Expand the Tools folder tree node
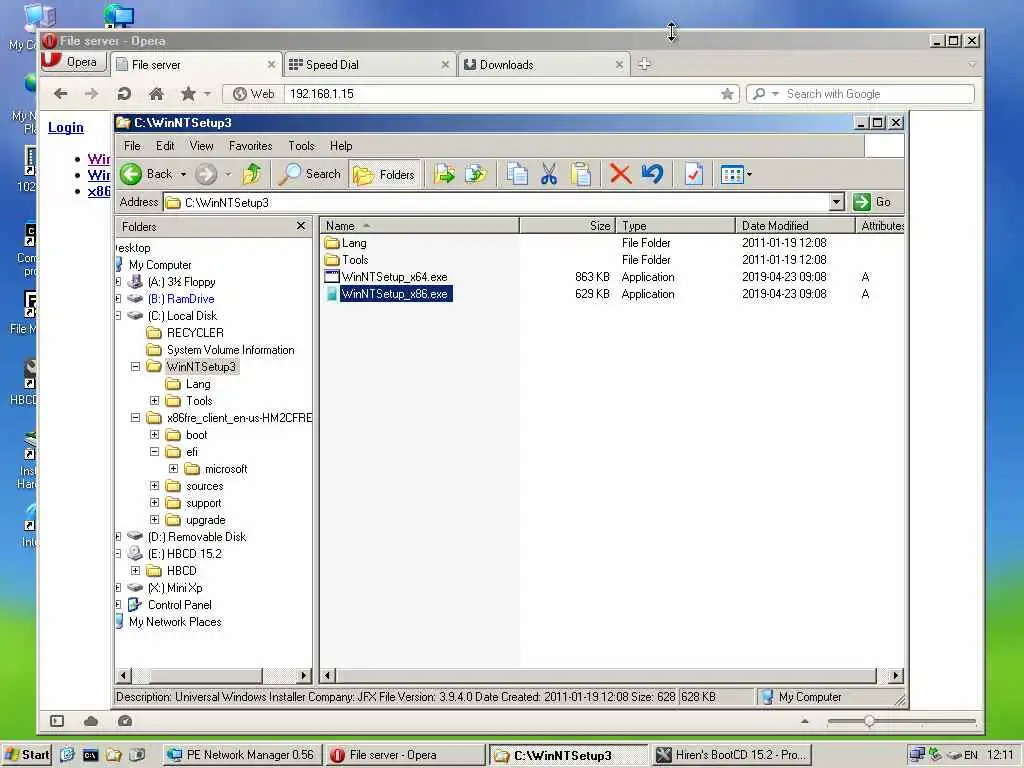 [154, 401]
